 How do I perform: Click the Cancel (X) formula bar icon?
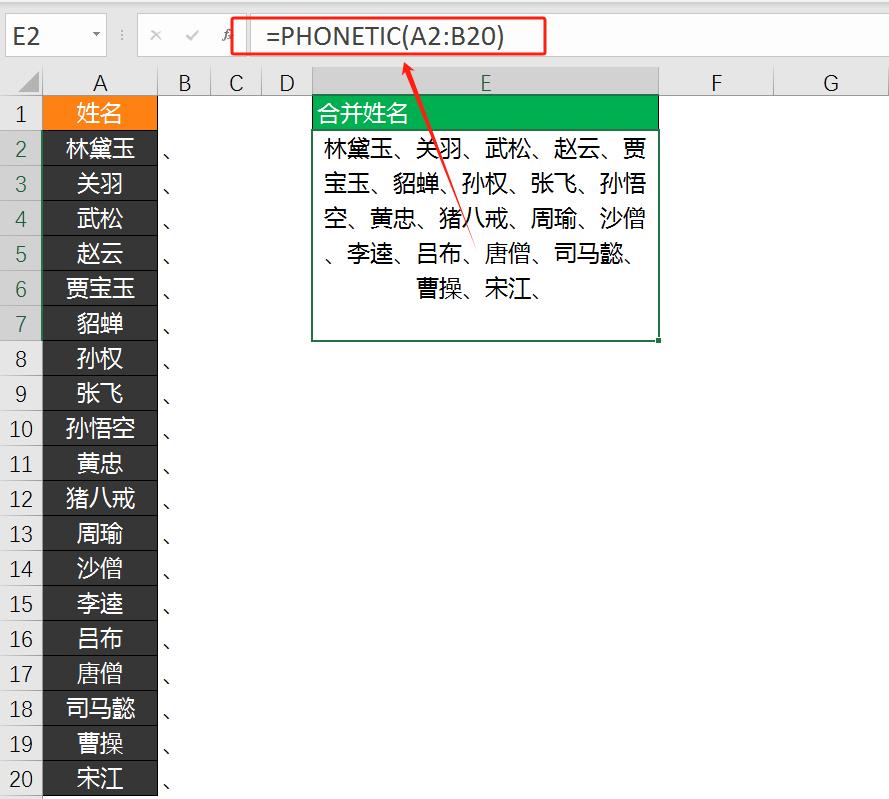point(156,36)
